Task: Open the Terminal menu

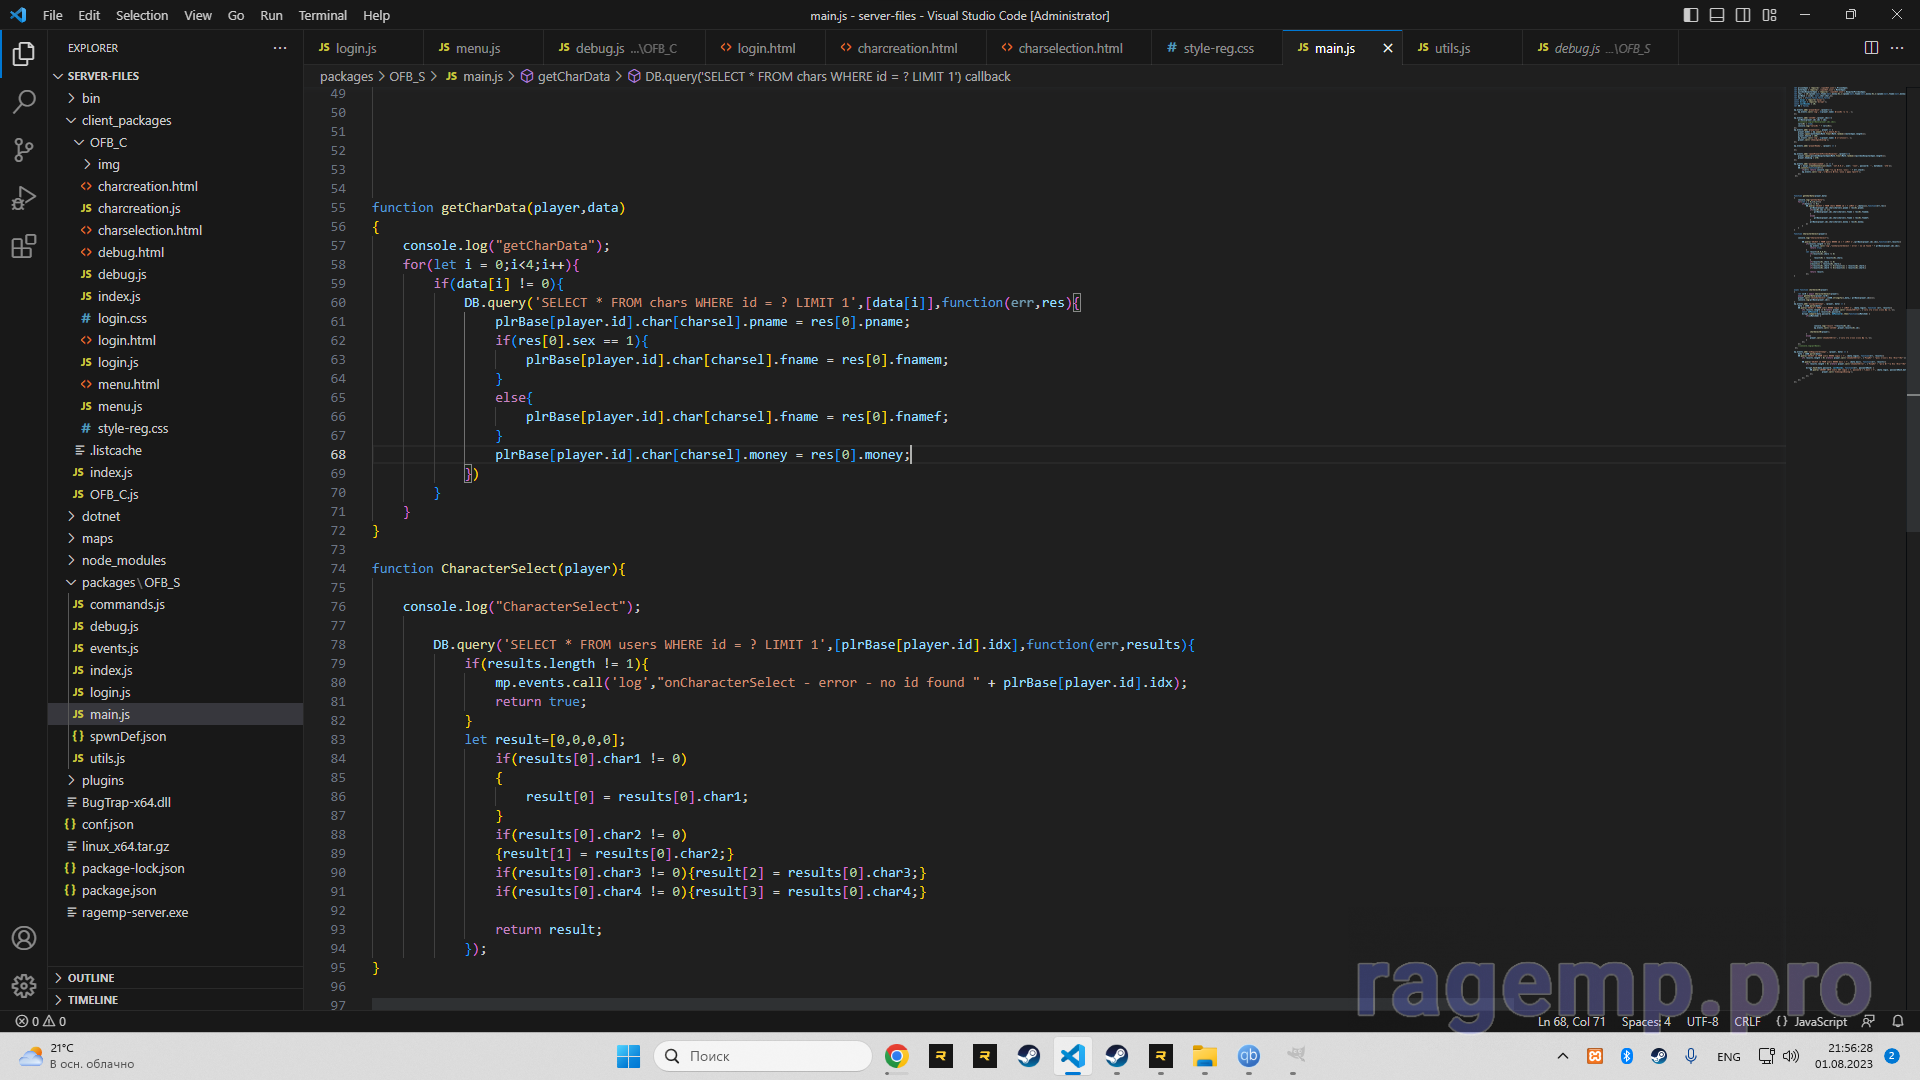Action: click(322, 15)
